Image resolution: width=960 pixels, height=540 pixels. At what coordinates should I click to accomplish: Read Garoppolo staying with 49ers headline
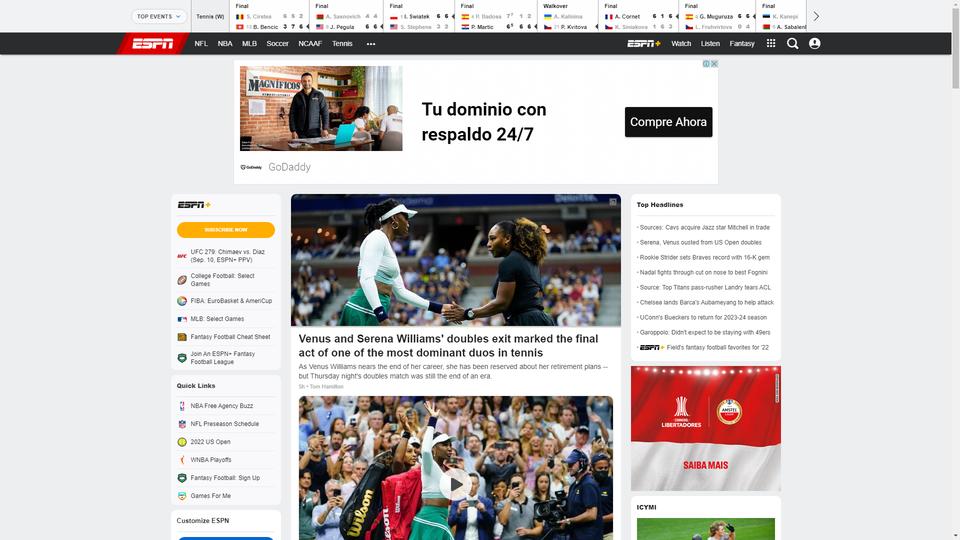click(705, 332)
